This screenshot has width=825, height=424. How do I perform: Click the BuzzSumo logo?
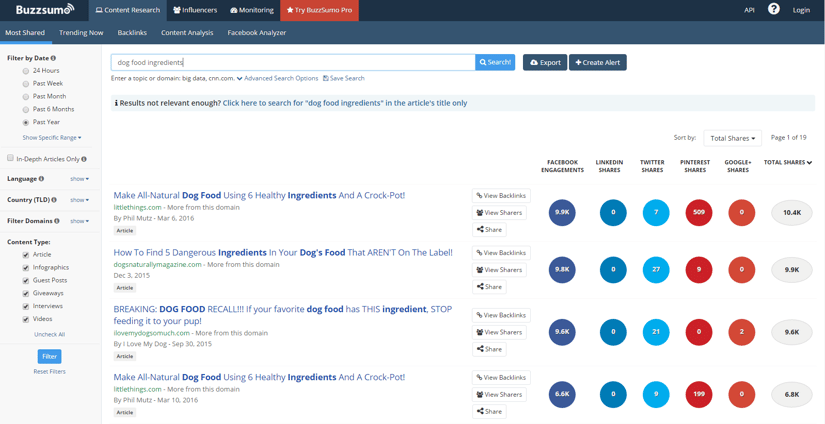pos(44,10)
